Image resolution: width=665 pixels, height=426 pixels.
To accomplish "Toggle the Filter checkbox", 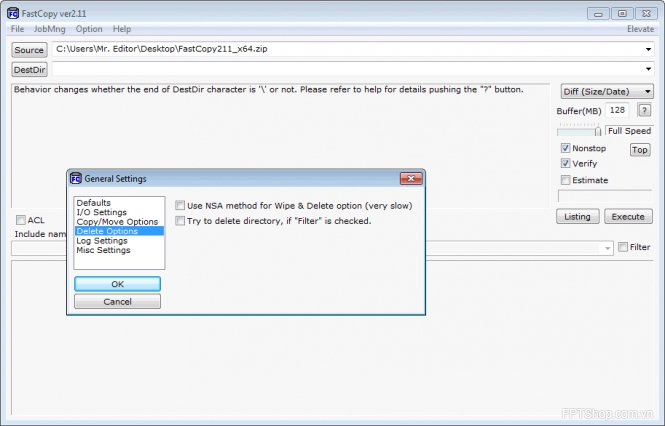I will click(623, 247).
